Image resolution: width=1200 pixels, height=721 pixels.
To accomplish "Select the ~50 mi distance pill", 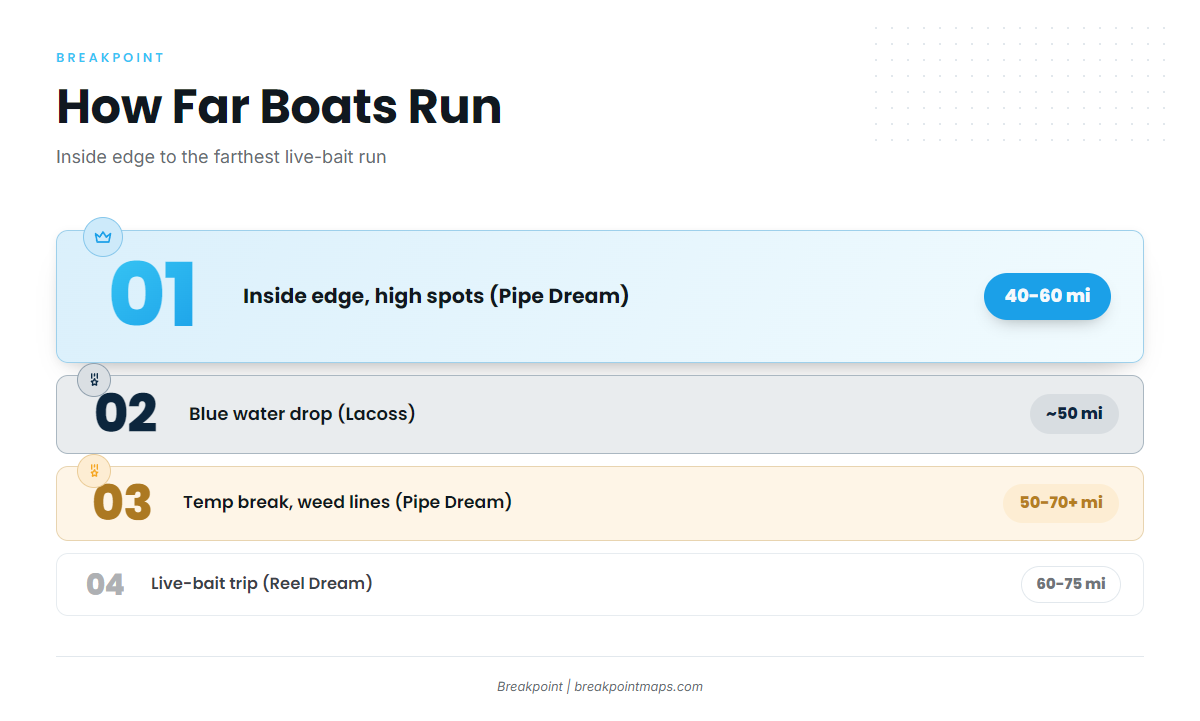I will (1074, 414).
